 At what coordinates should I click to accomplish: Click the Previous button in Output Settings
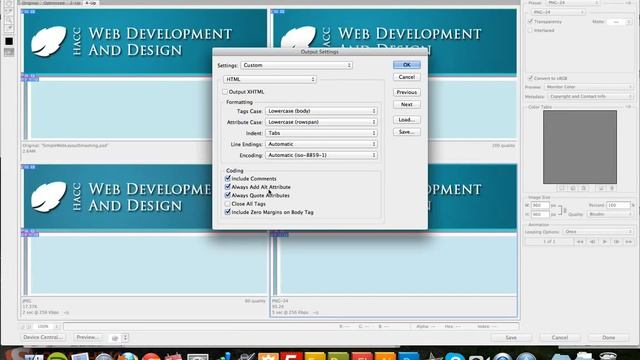click(x=407, y=93)
